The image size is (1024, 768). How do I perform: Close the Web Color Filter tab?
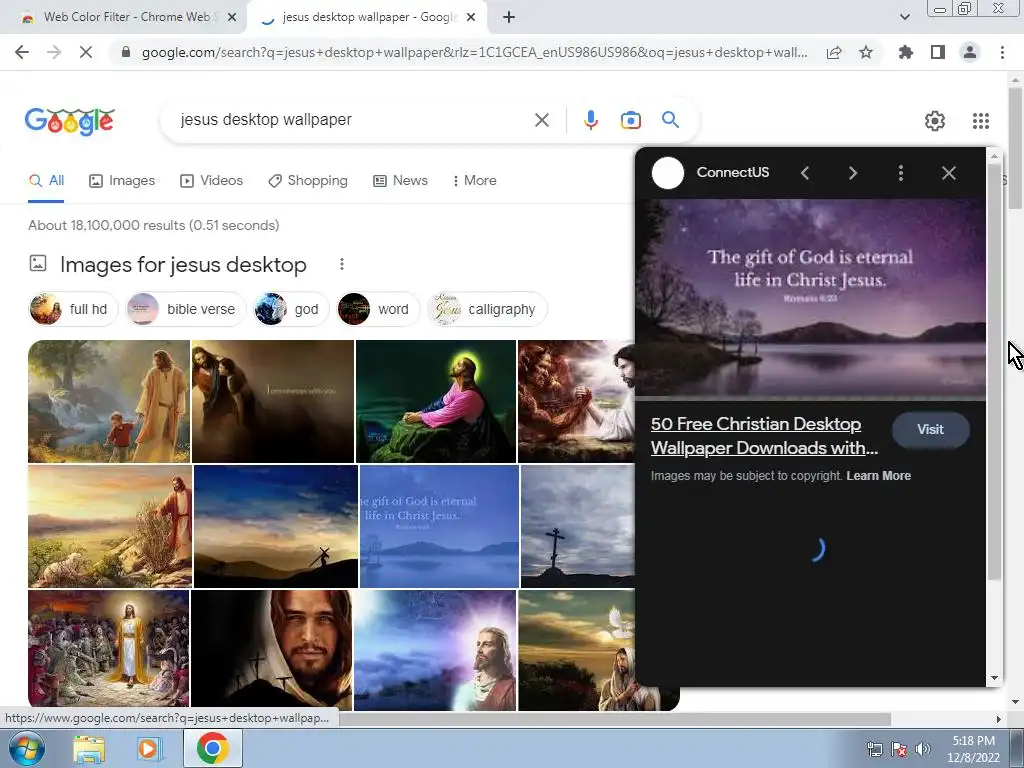pos(232,18)
